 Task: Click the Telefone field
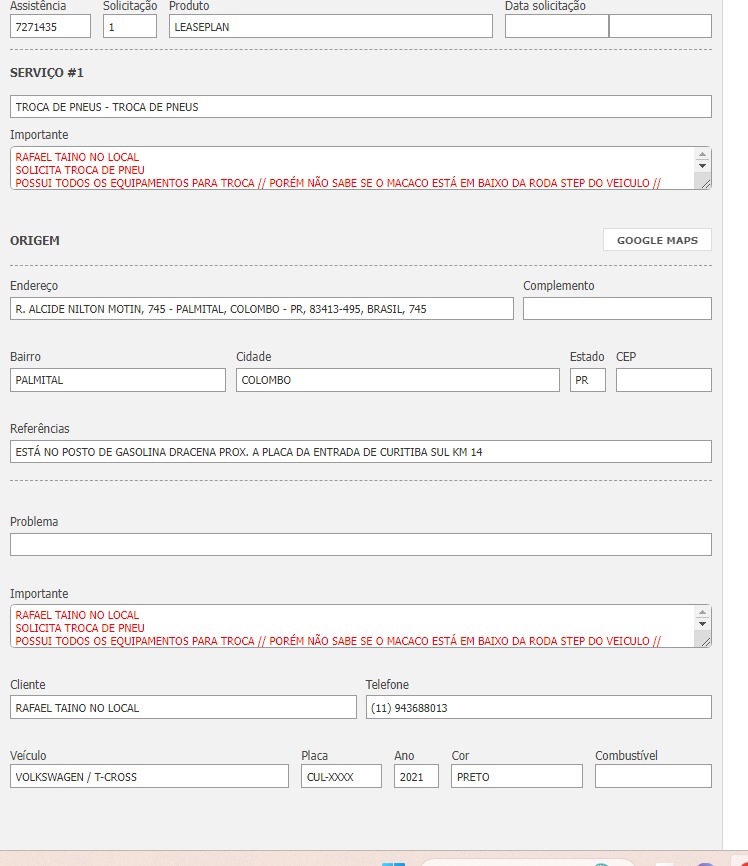click(538, 708)
